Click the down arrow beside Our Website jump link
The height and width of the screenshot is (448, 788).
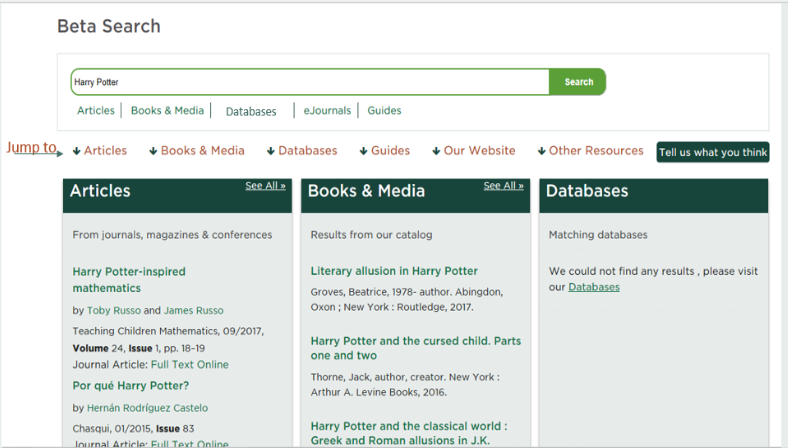coord(436,151)
